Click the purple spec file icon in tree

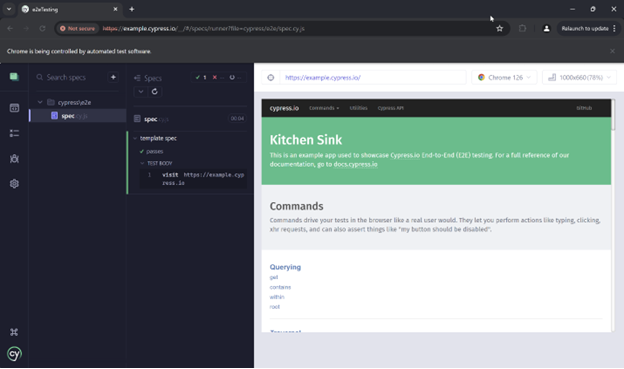(55, 115)
